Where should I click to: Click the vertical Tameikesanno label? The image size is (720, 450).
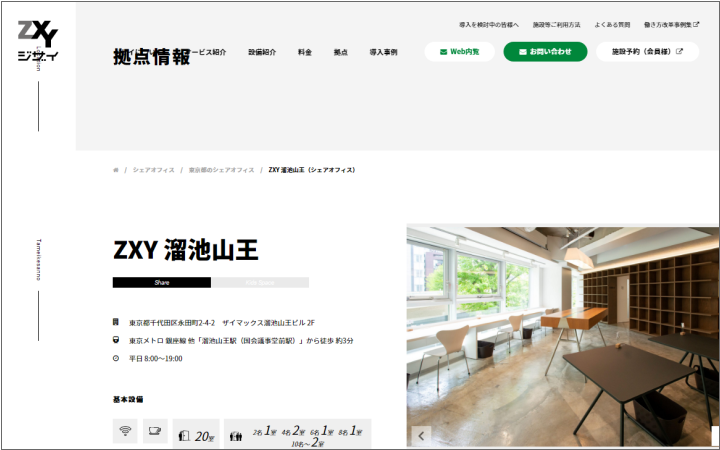(x=39, y=260)
